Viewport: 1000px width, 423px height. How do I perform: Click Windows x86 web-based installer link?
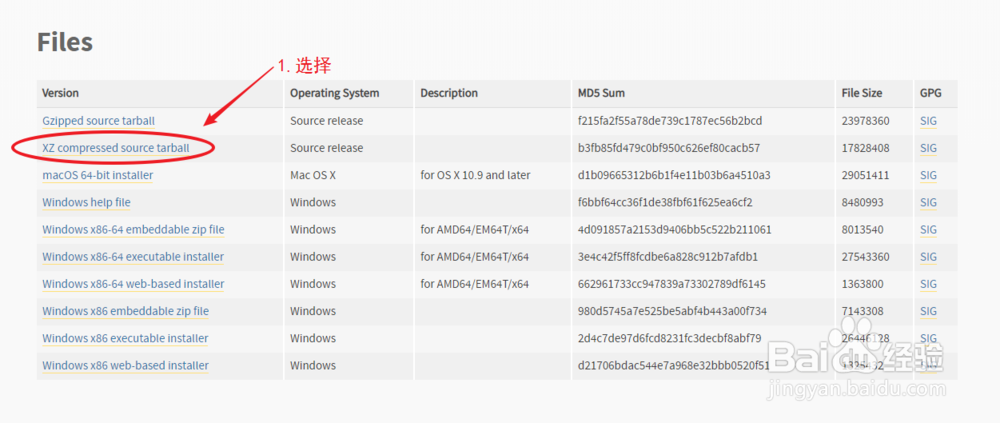pyautogui.click(x=125, y=365)
